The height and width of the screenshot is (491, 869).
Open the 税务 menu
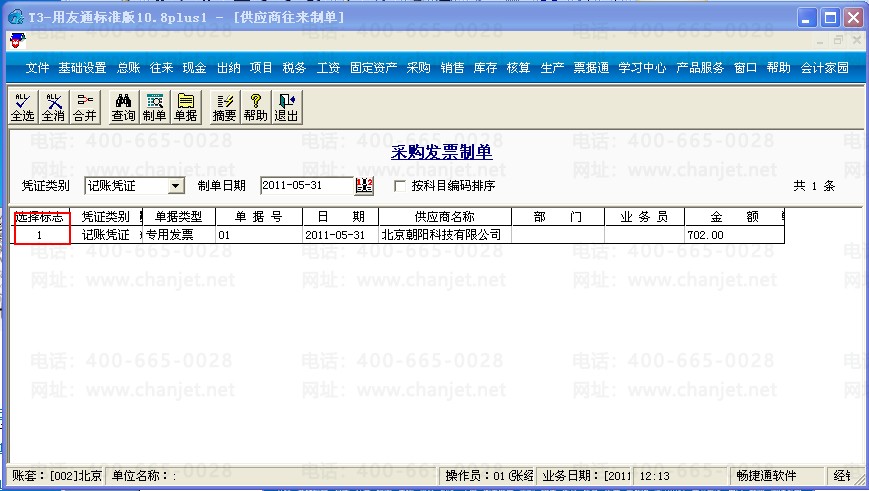[x=294, y=68]
